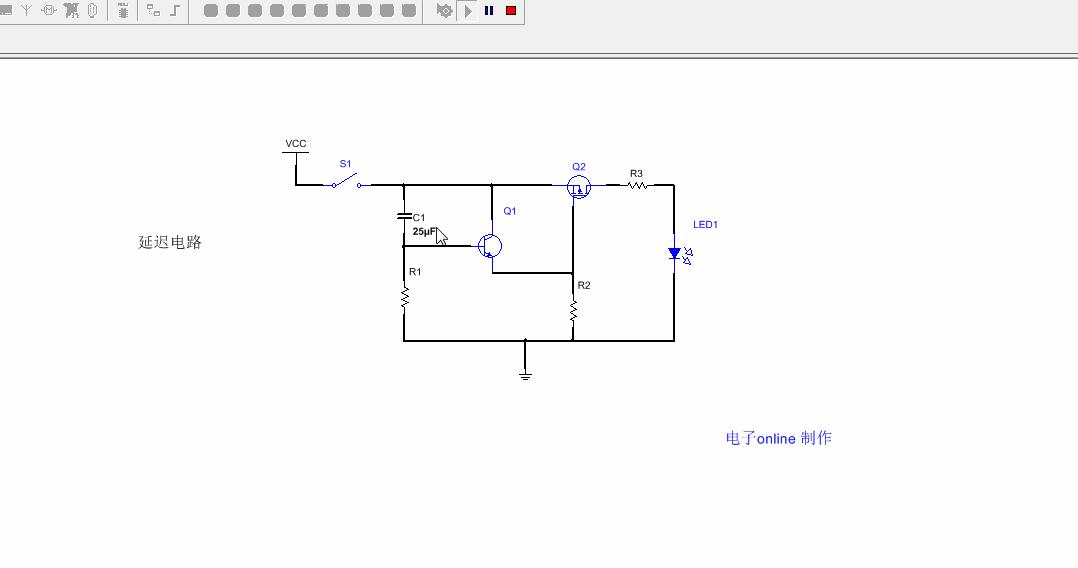
Task: Select resistor R2 zigzag symbol
Action: pos(573,312)
